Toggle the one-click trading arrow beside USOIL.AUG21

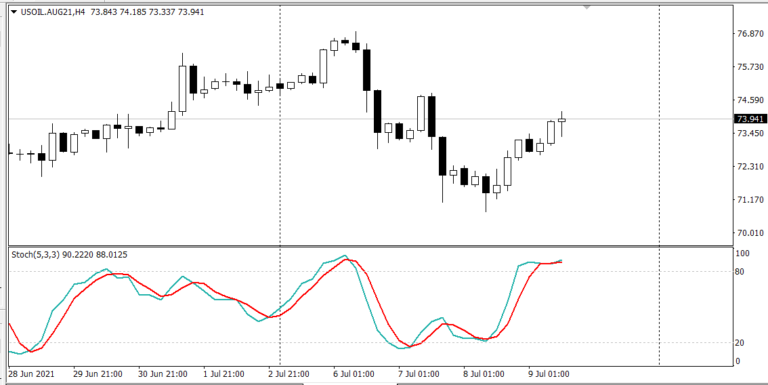click(x=14, y=12)
